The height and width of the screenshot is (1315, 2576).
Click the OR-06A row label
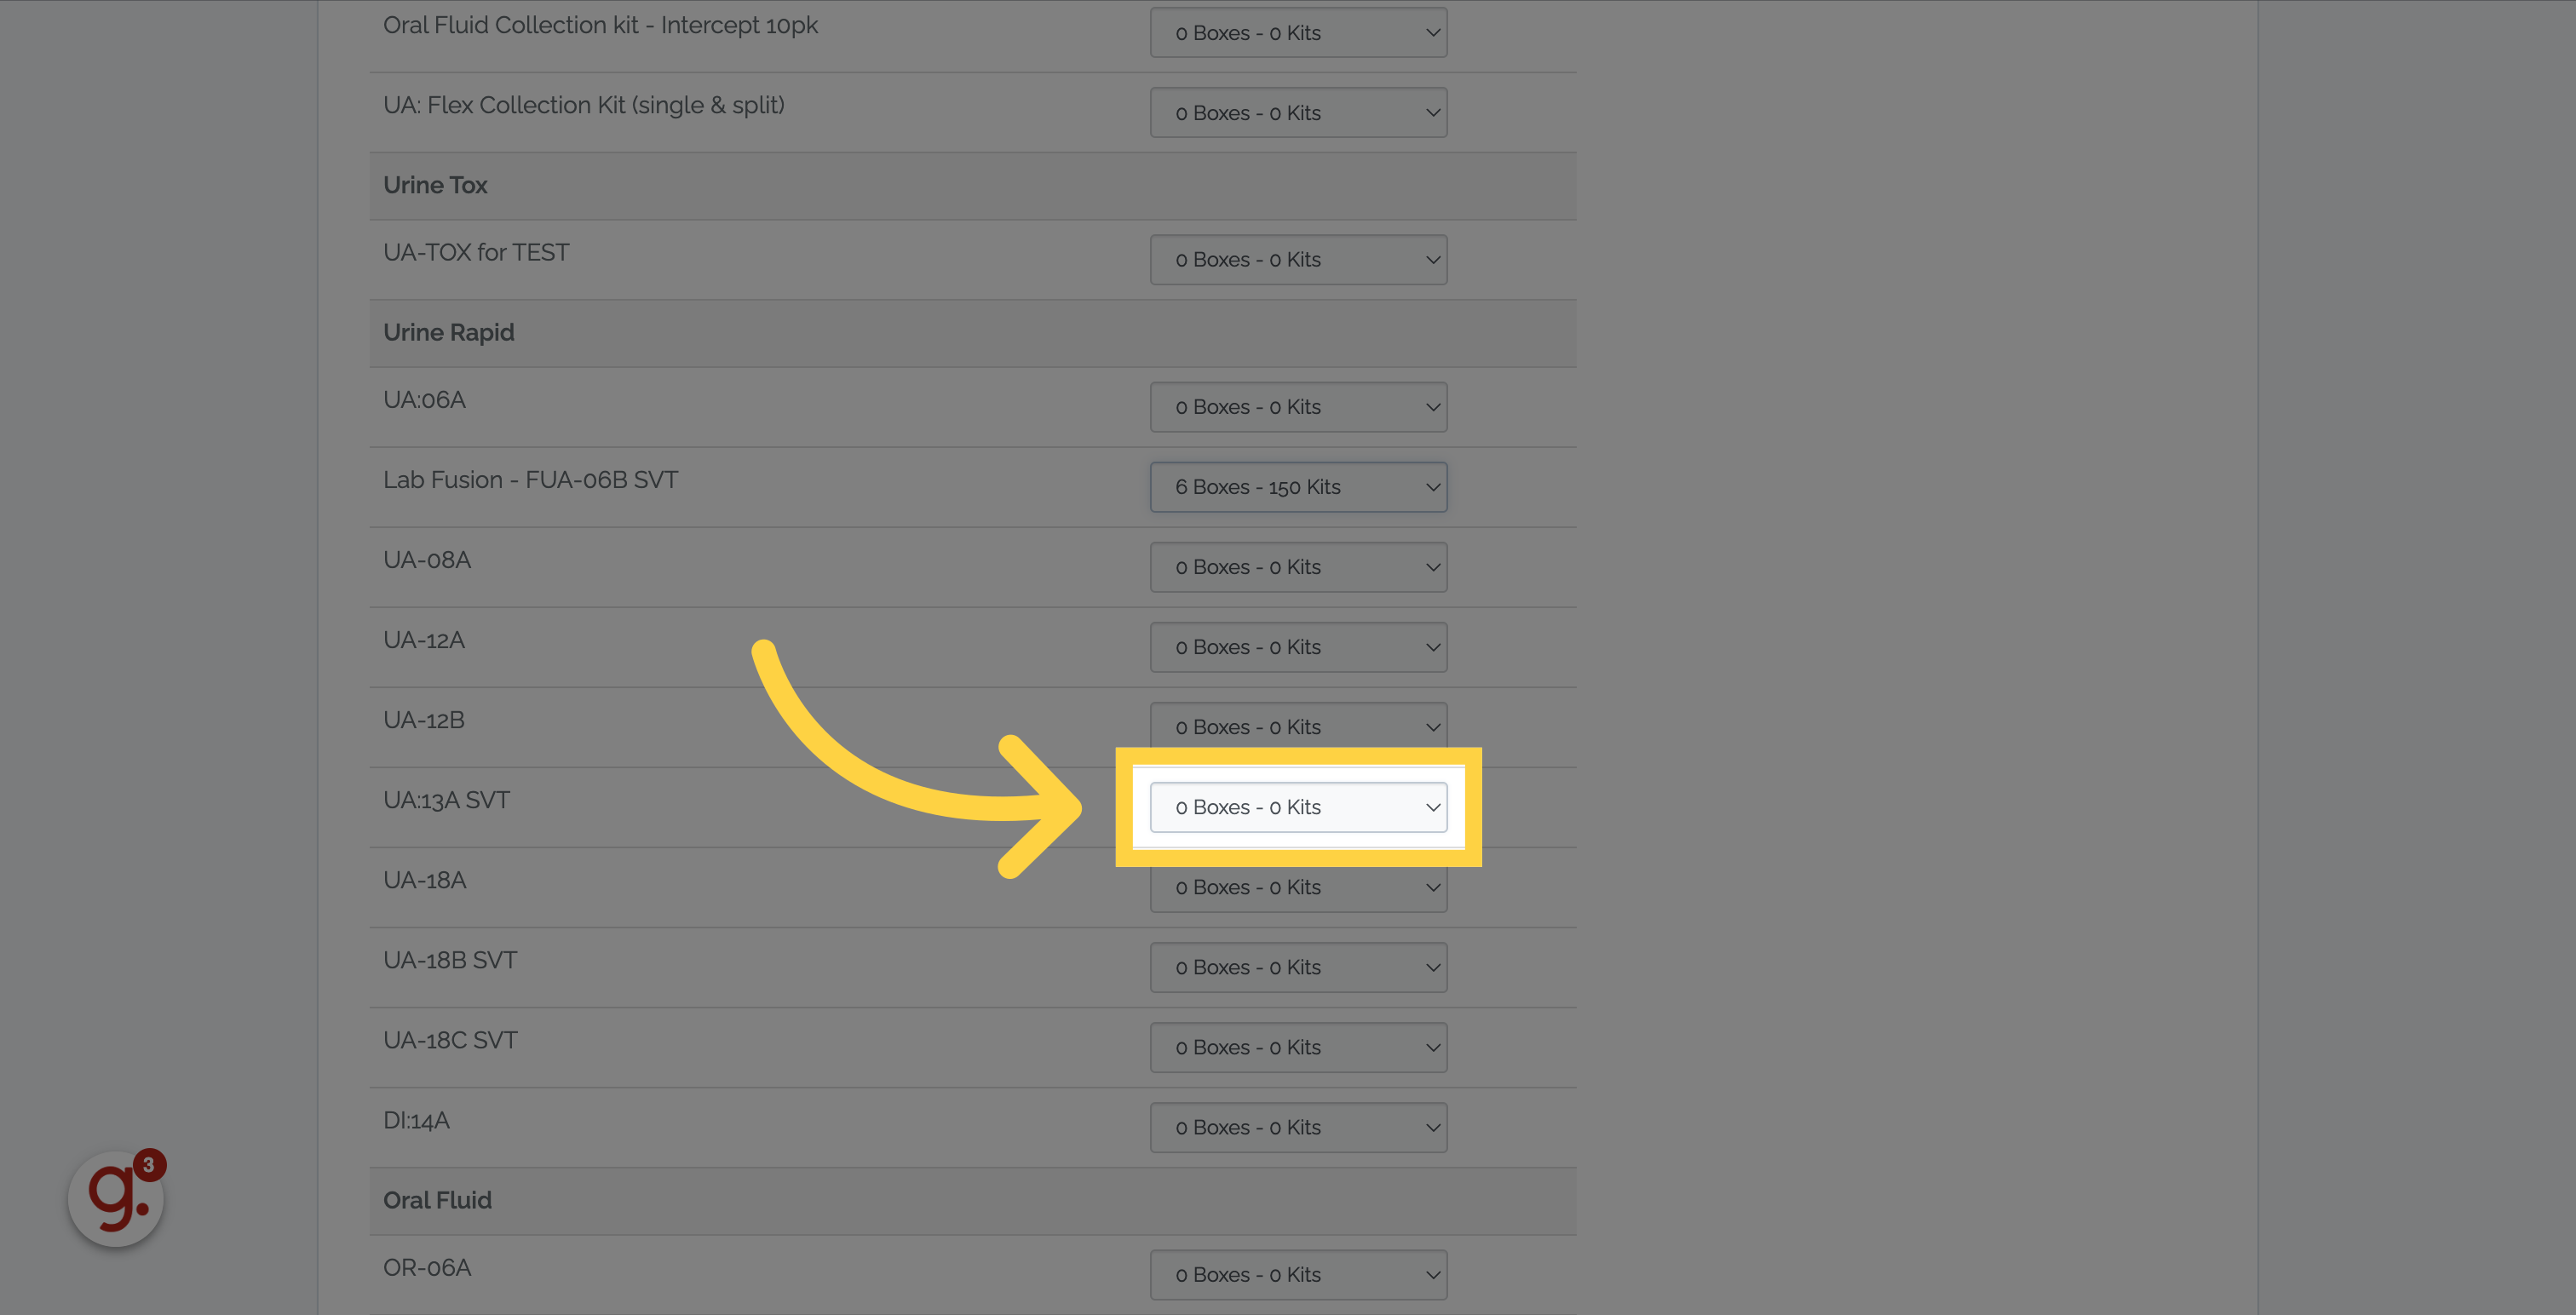coord(427,1268)
